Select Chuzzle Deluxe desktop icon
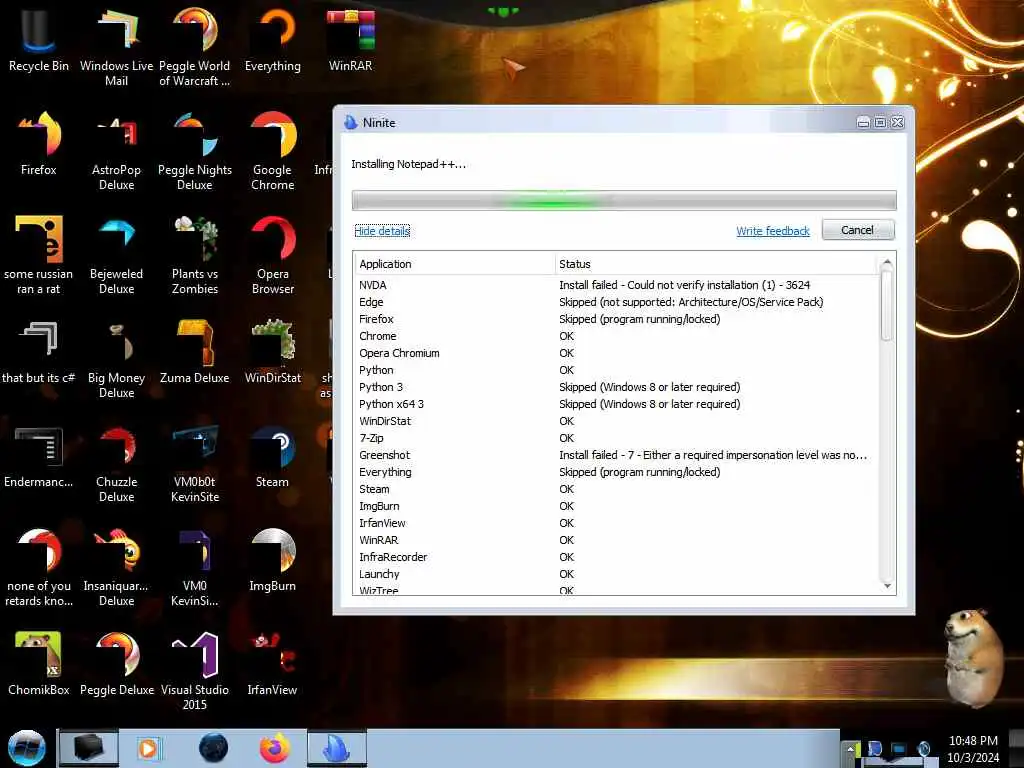The image size is (1024, 768). [116, 463]
